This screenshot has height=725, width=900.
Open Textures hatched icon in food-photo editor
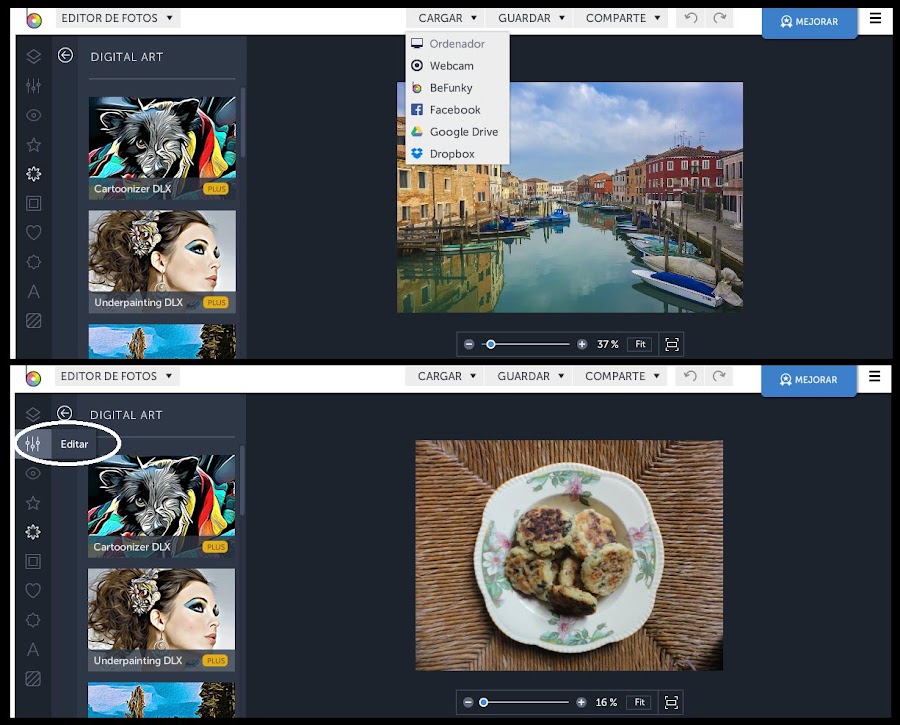point(33,679)
